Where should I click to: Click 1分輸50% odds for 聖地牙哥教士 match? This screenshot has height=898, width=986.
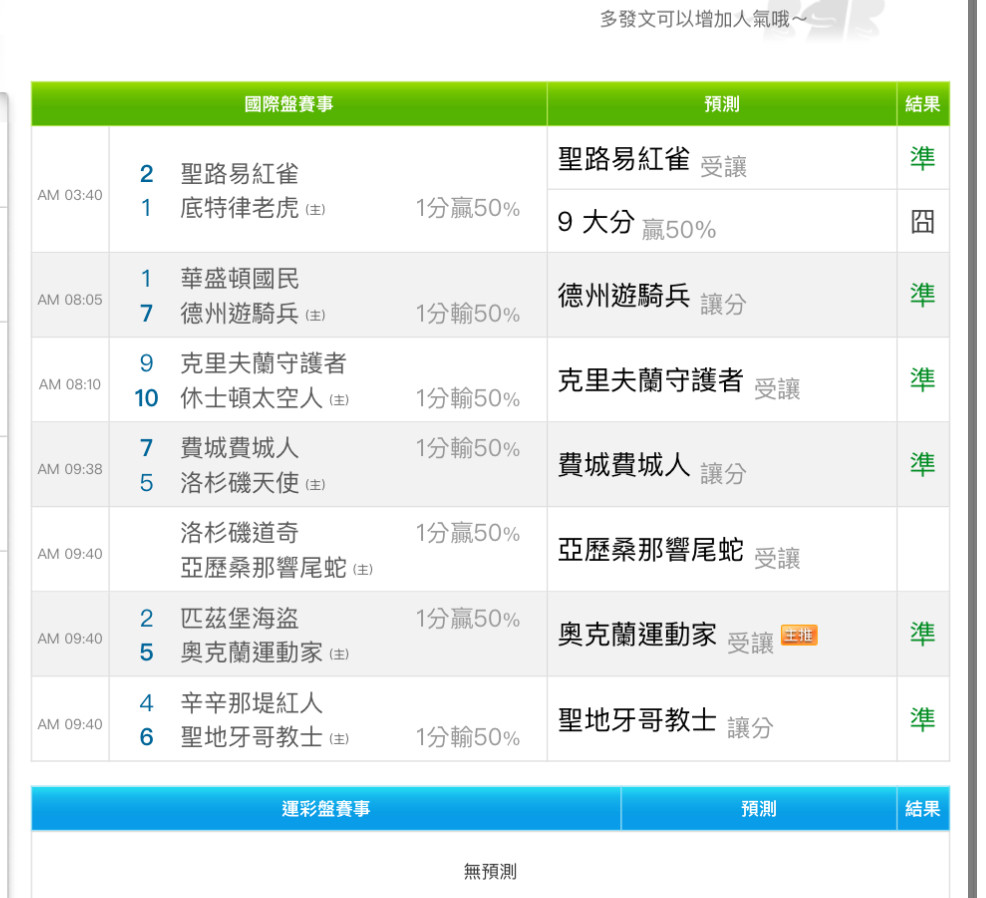click(x=468, y=737)
